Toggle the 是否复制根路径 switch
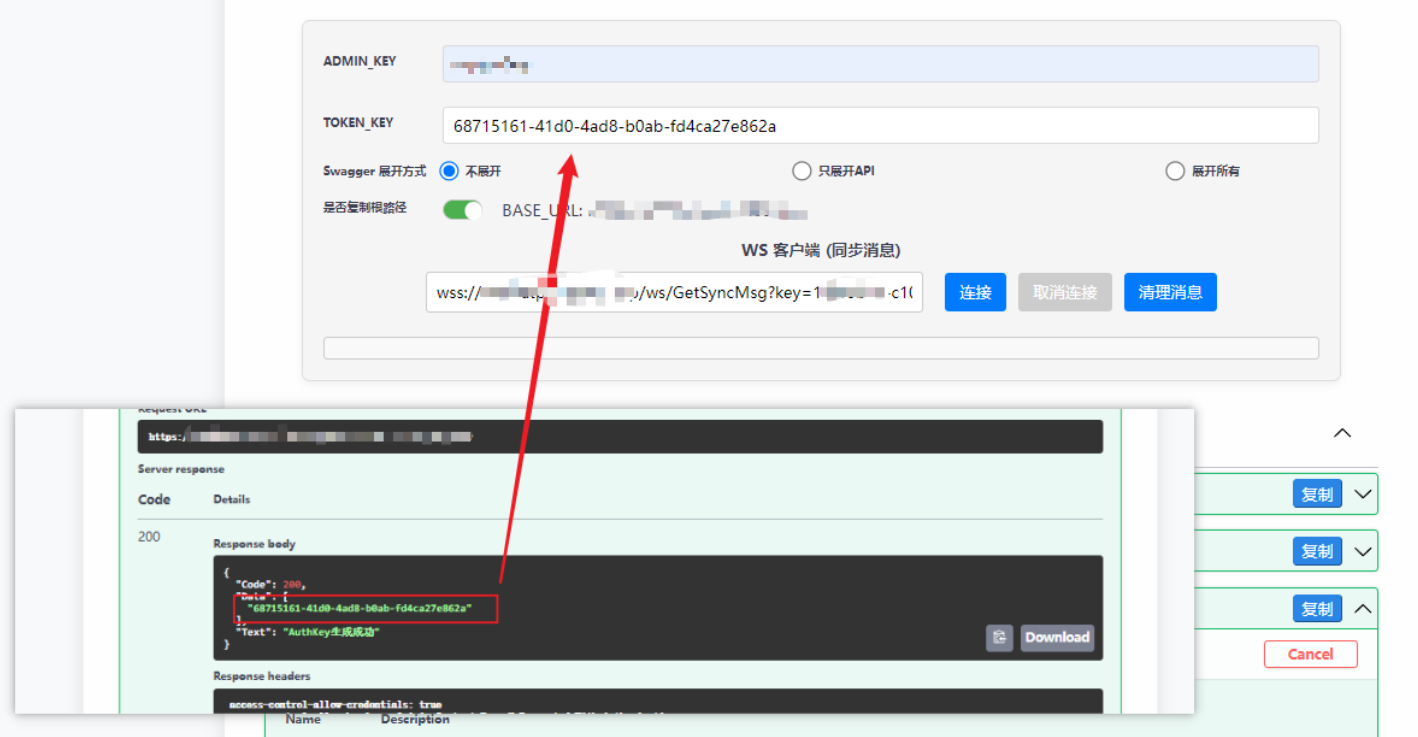 coord(462,210)
